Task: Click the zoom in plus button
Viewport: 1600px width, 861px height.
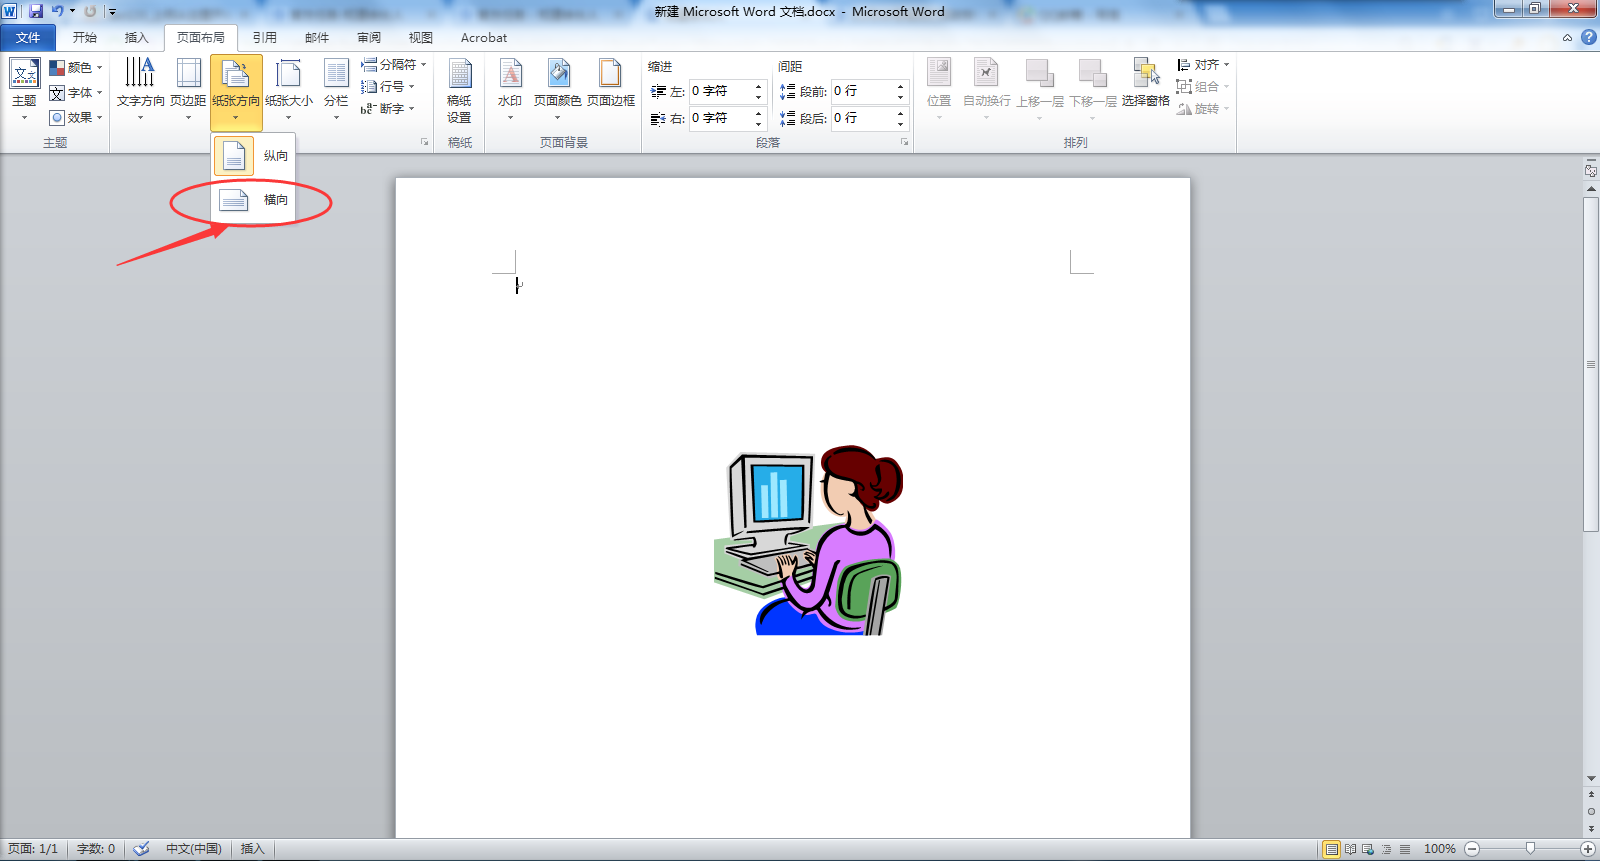Action: pos(1588,849)
